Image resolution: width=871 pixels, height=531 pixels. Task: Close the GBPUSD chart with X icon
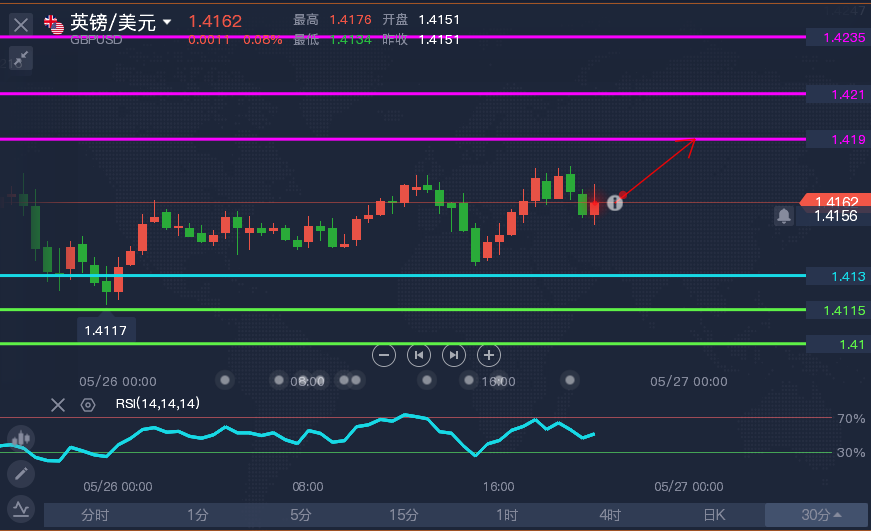(x=21, y=25)
